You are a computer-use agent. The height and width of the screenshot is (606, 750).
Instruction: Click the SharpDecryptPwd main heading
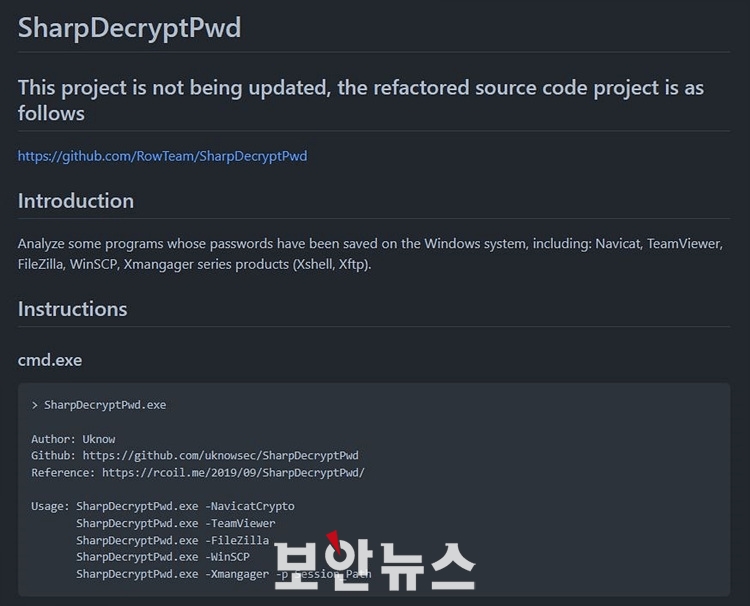coord(129,27)
